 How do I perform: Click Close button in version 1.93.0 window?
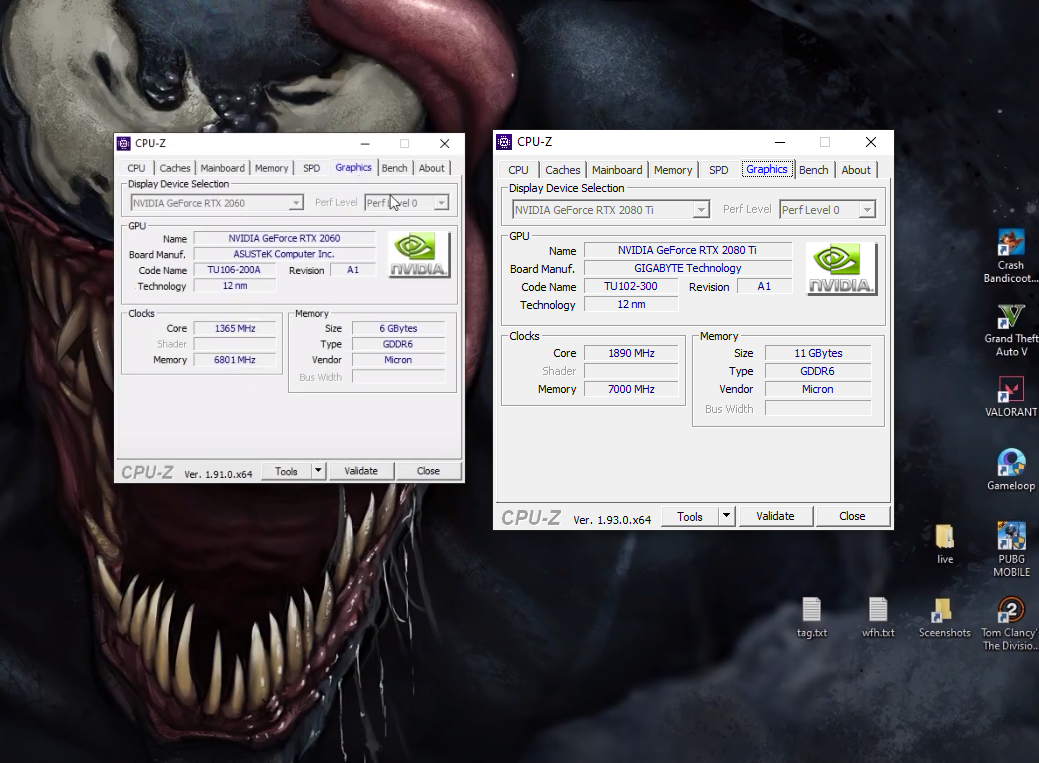(x=852, y=516)
